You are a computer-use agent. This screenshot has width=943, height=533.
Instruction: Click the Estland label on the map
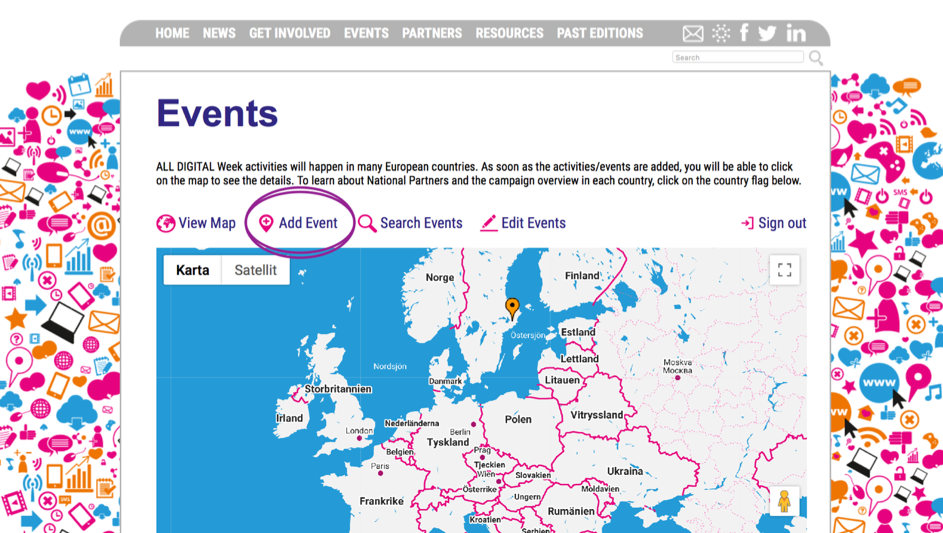(x=578, y=332)
